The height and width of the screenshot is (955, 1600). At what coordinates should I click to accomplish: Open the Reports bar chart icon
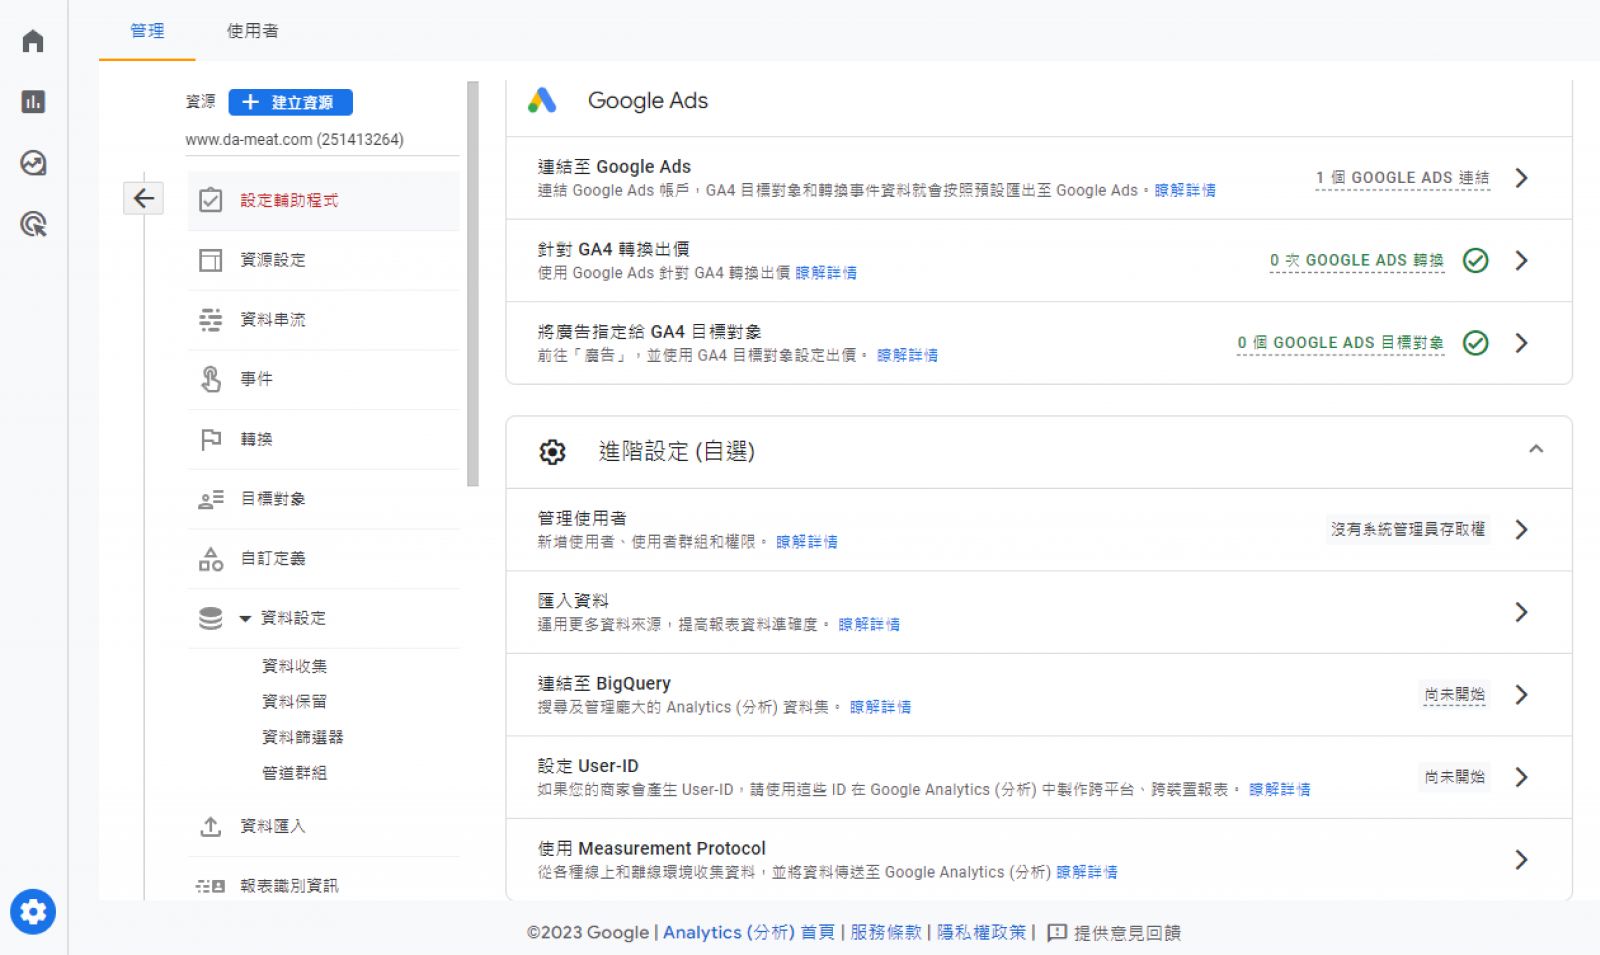[33, 102]
